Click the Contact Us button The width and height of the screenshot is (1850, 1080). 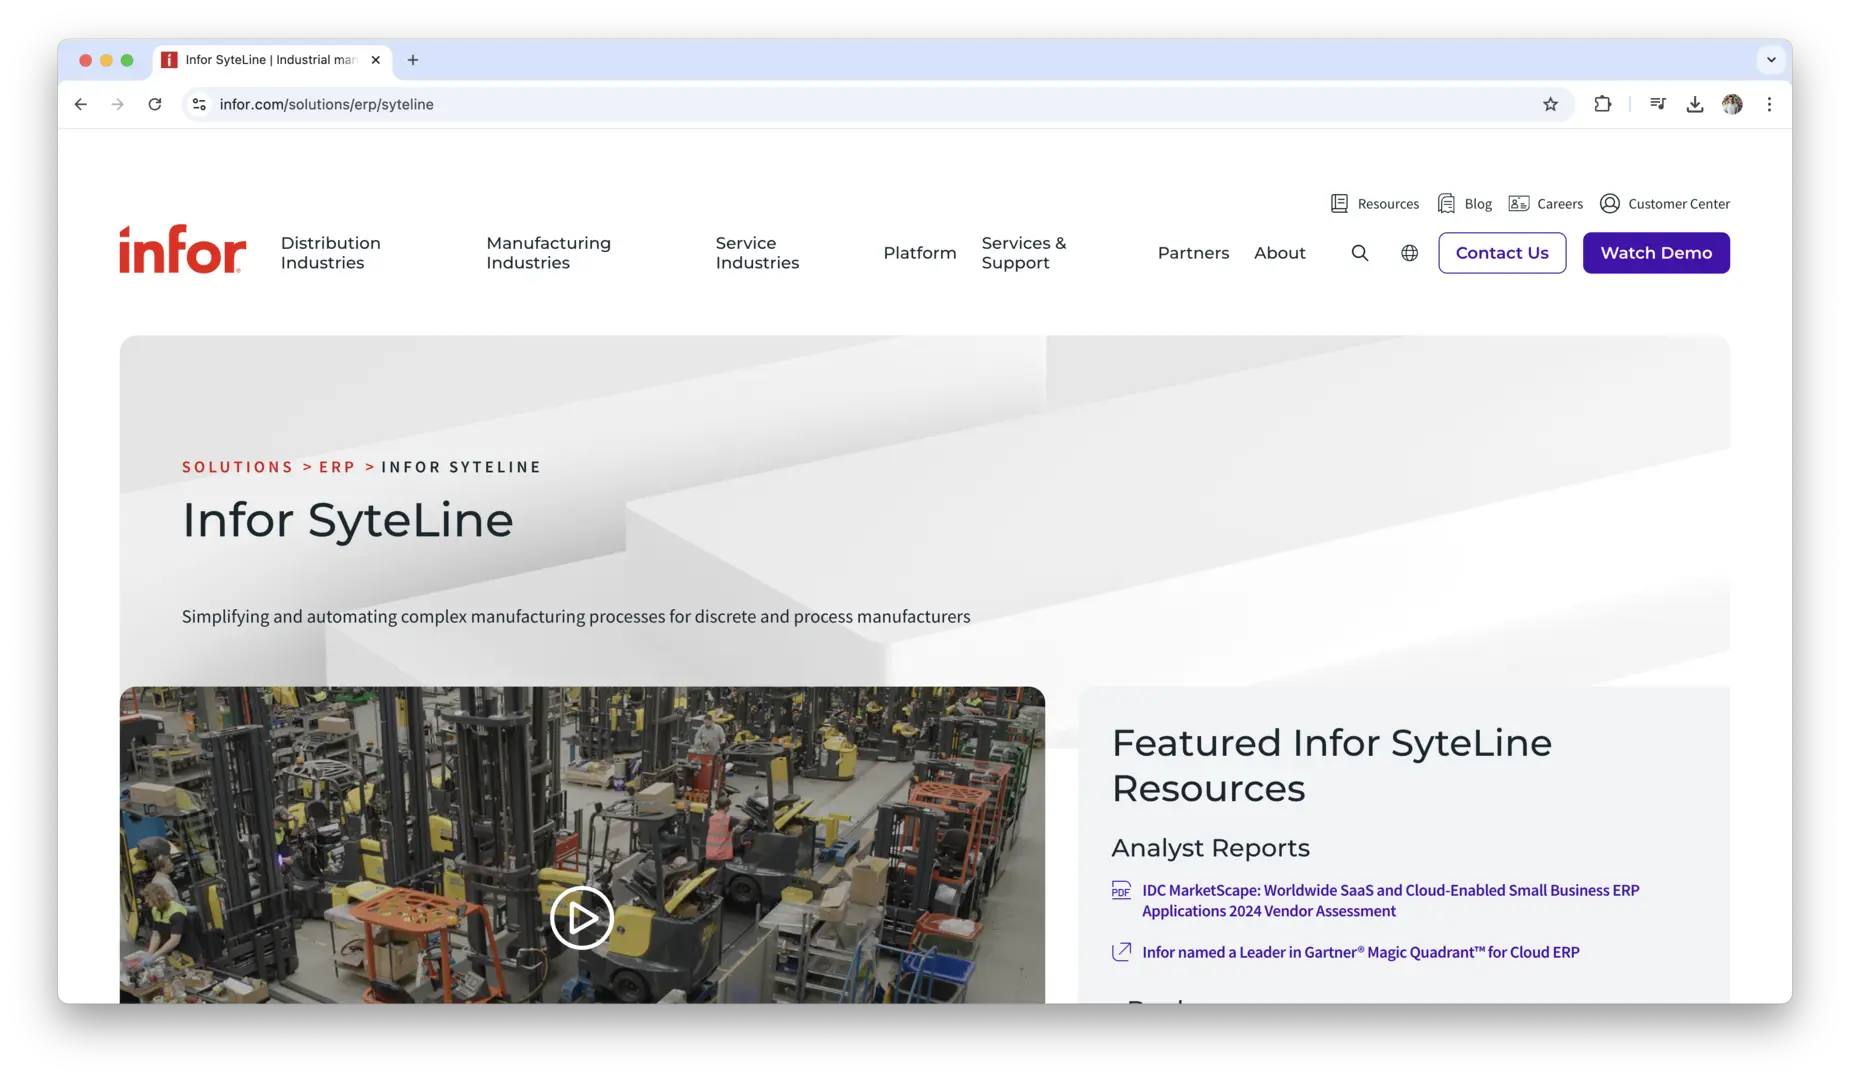tap(1502, 253)
